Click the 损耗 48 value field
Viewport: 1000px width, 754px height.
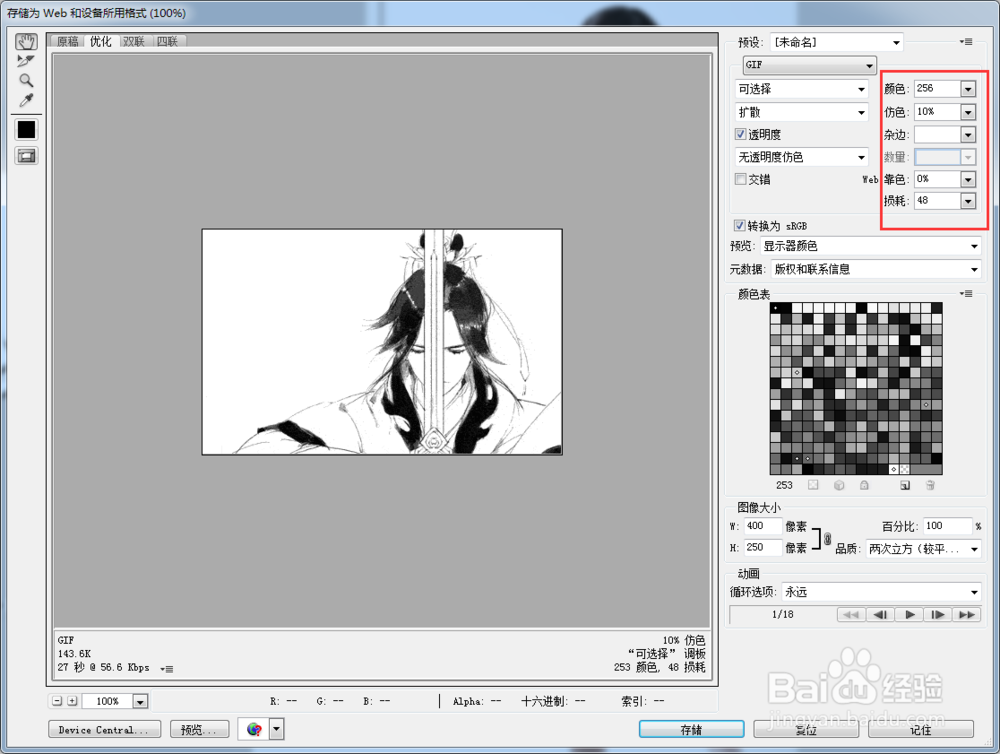tap(938, 201)
